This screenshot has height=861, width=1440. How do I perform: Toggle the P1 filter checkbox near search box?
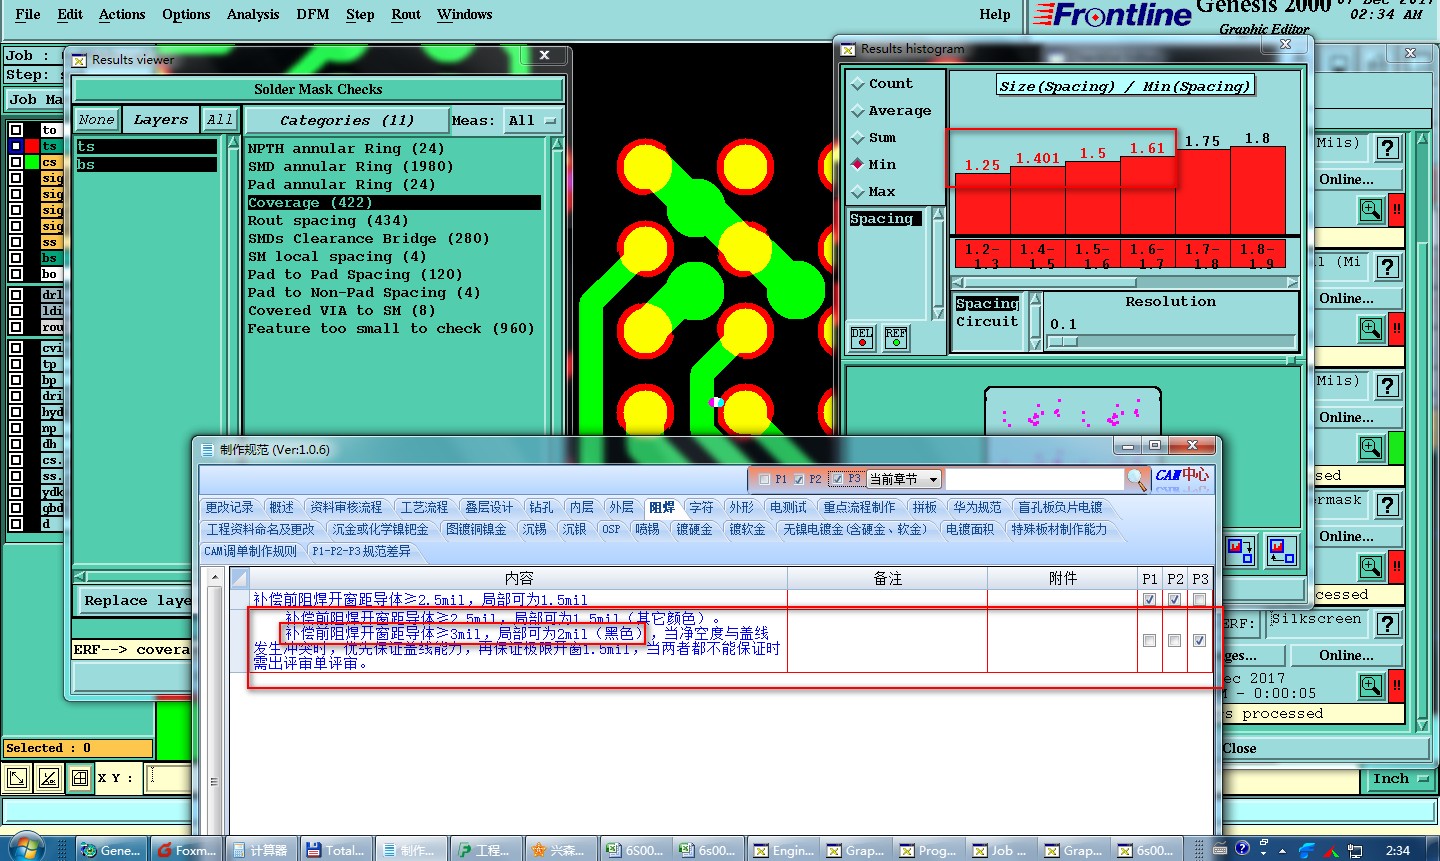tap(765, 480)
